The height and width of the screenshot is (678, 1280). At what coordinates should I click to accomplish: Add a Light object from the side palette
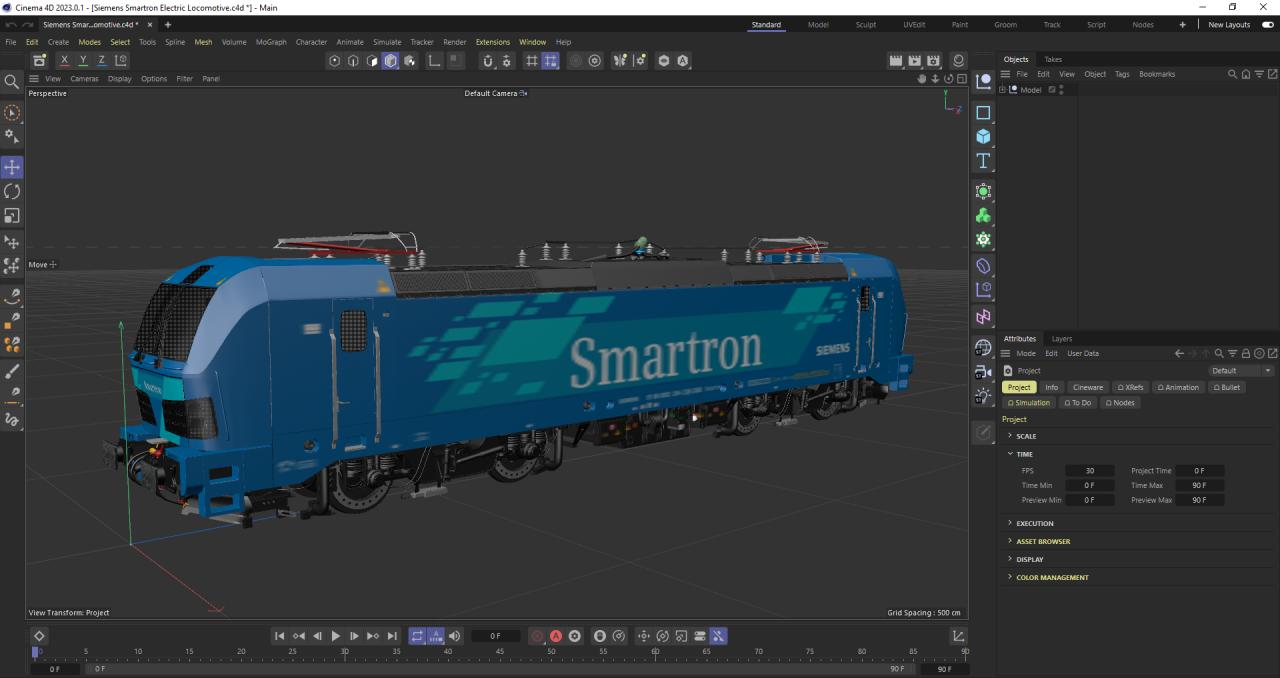[x=983, y=396]
